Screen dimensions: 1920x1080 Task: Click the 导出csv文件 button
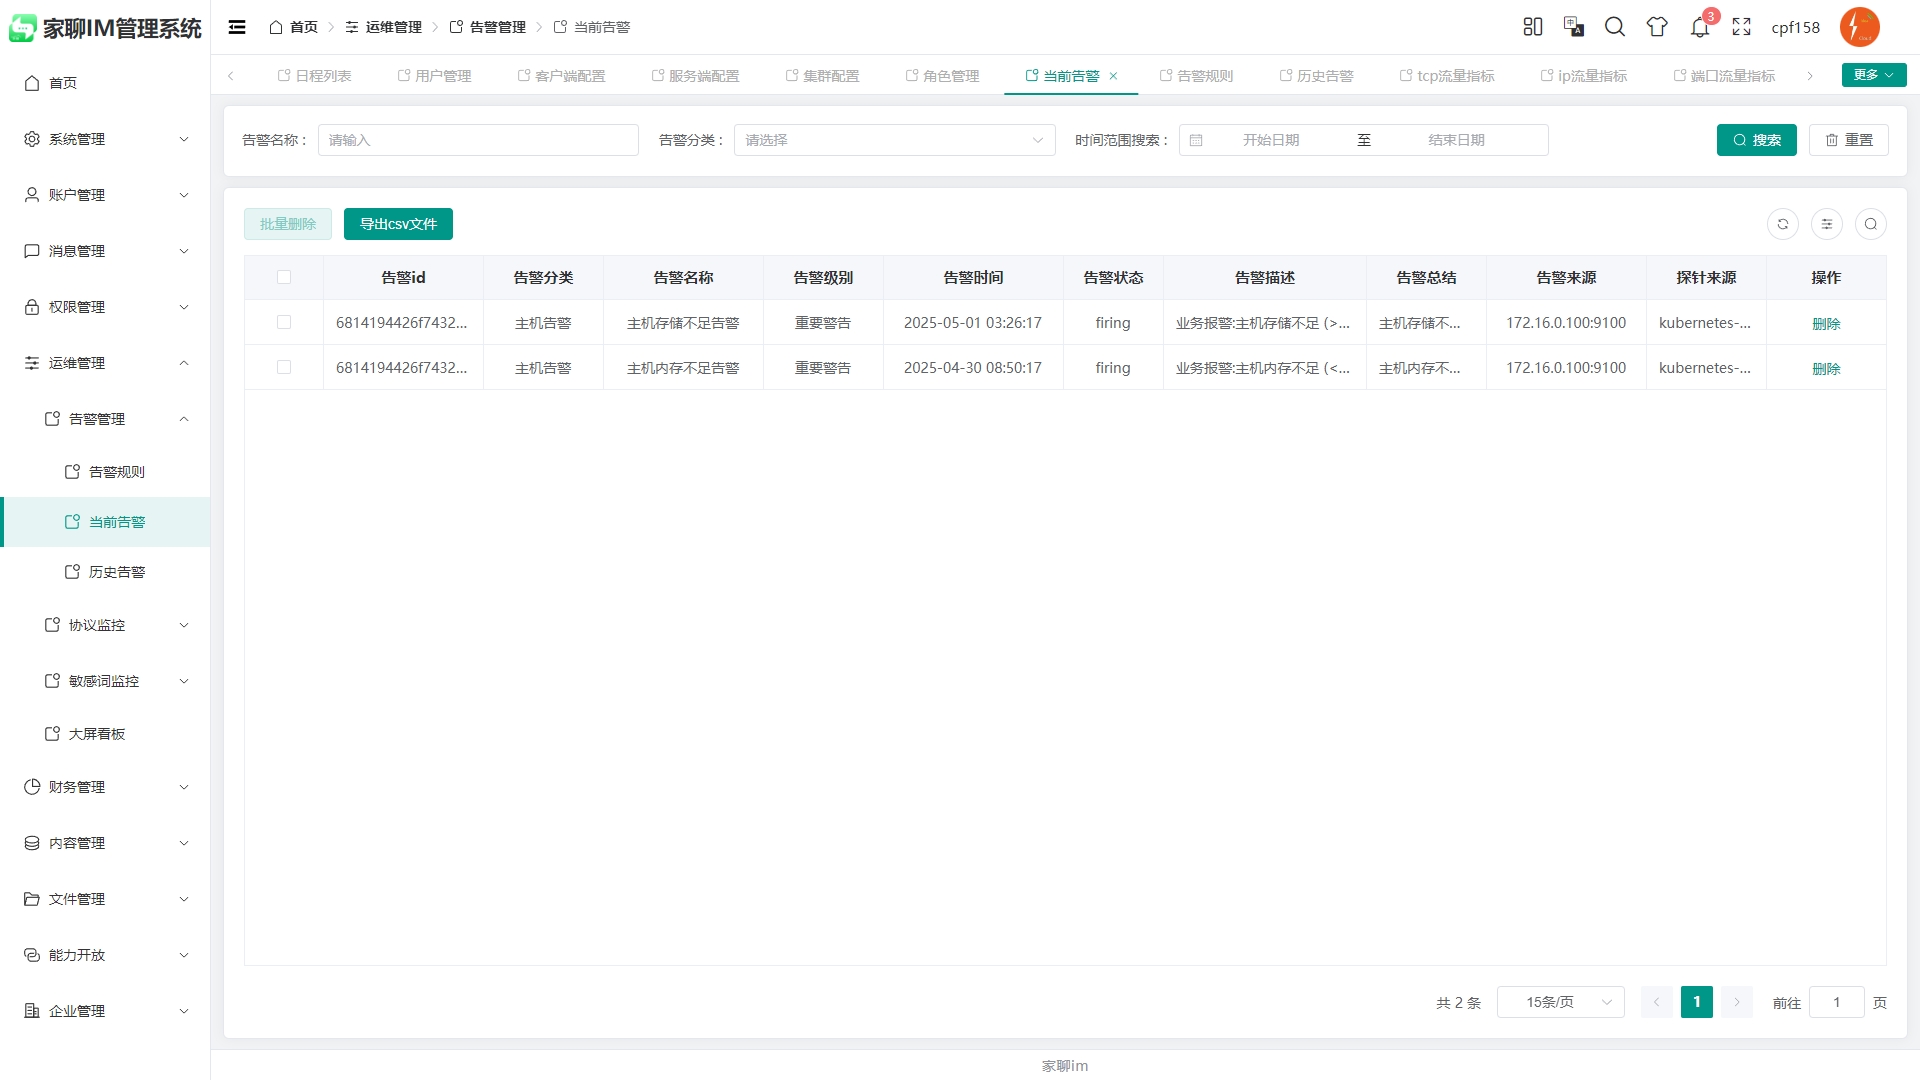click(x=398, y=224)
